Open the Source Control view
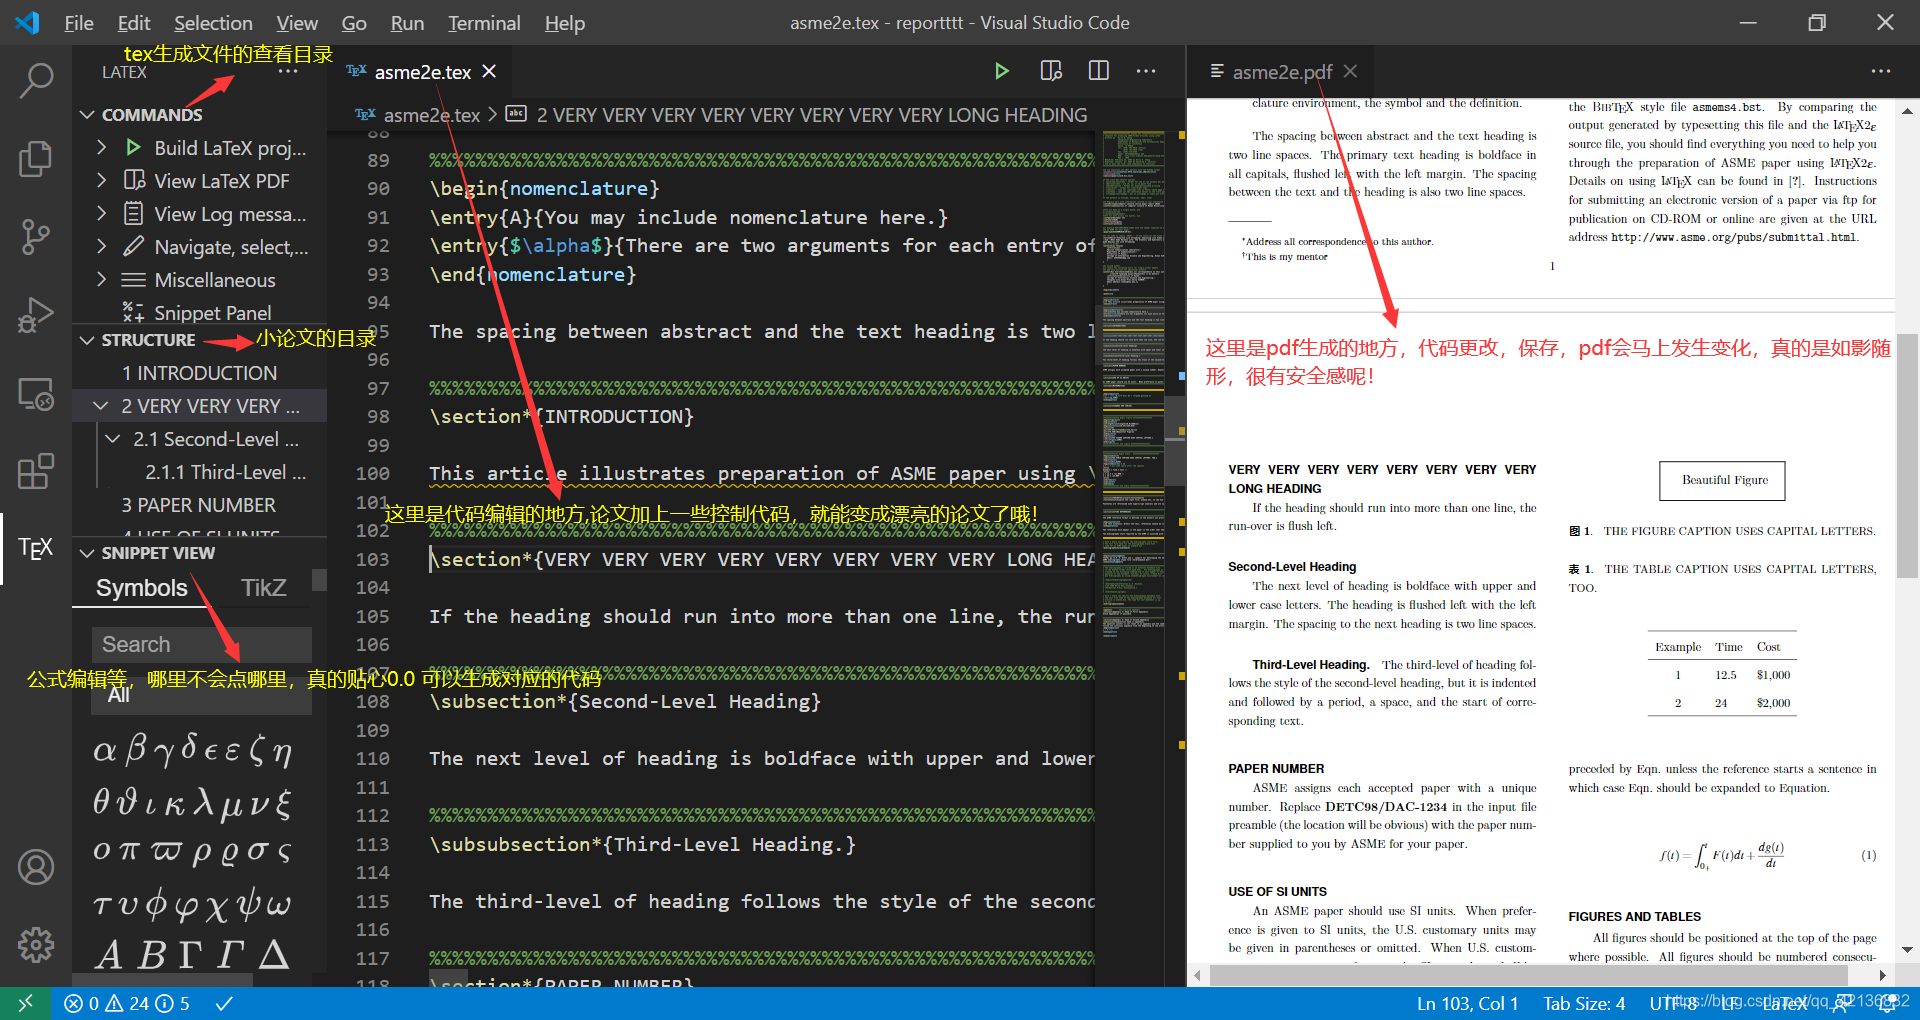1920x1020 pixels. tap(36, 236)
